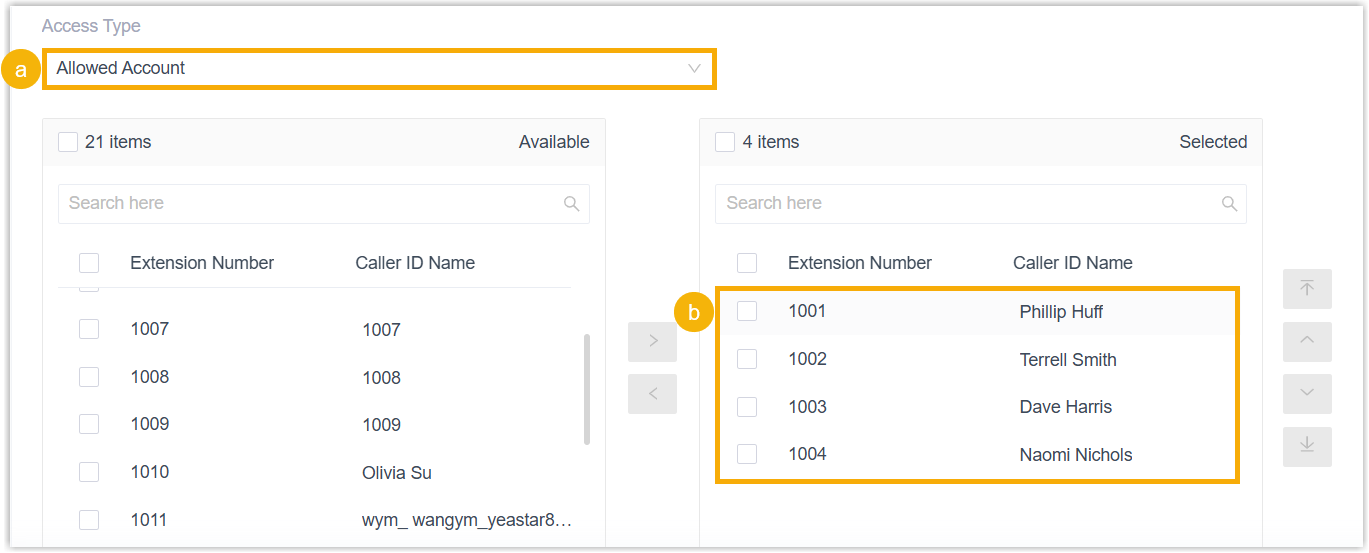Click the move-to-top arrow icon

point(1307,289)
